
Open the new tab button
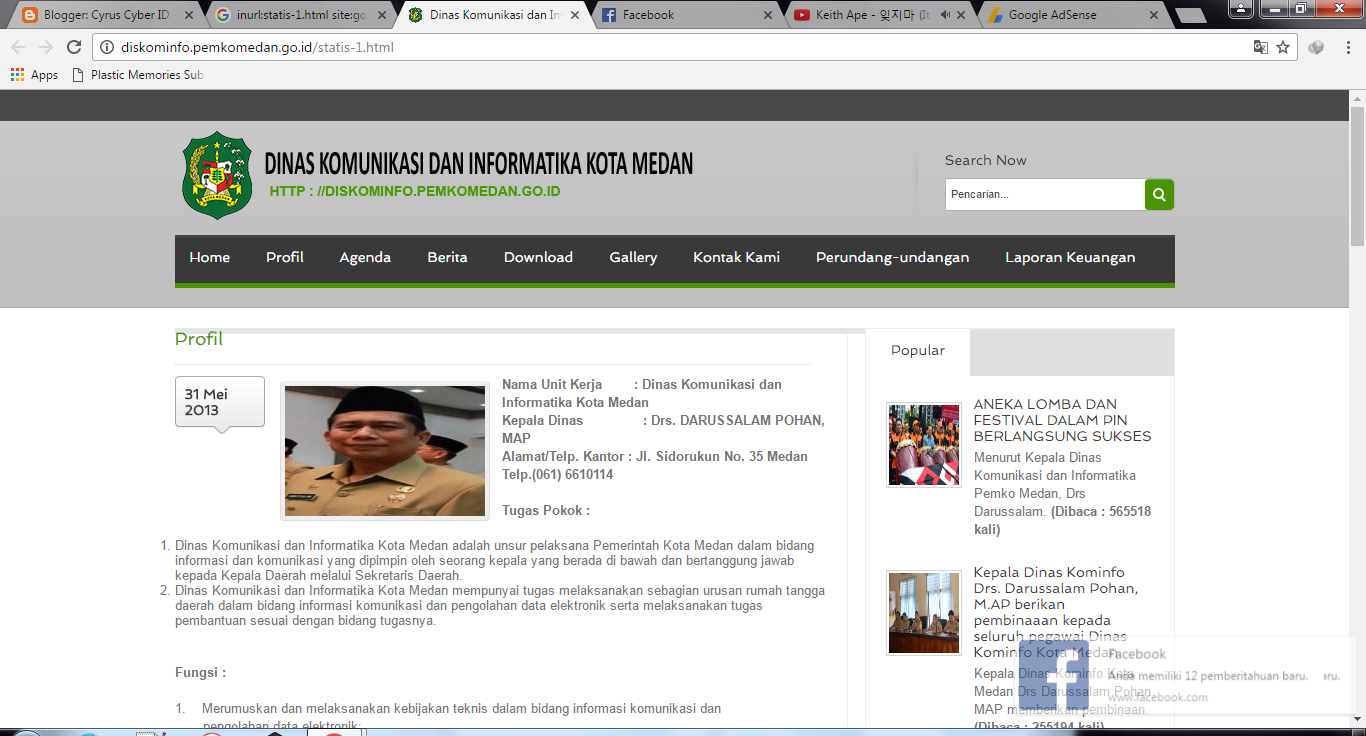tap(1190, 16)
